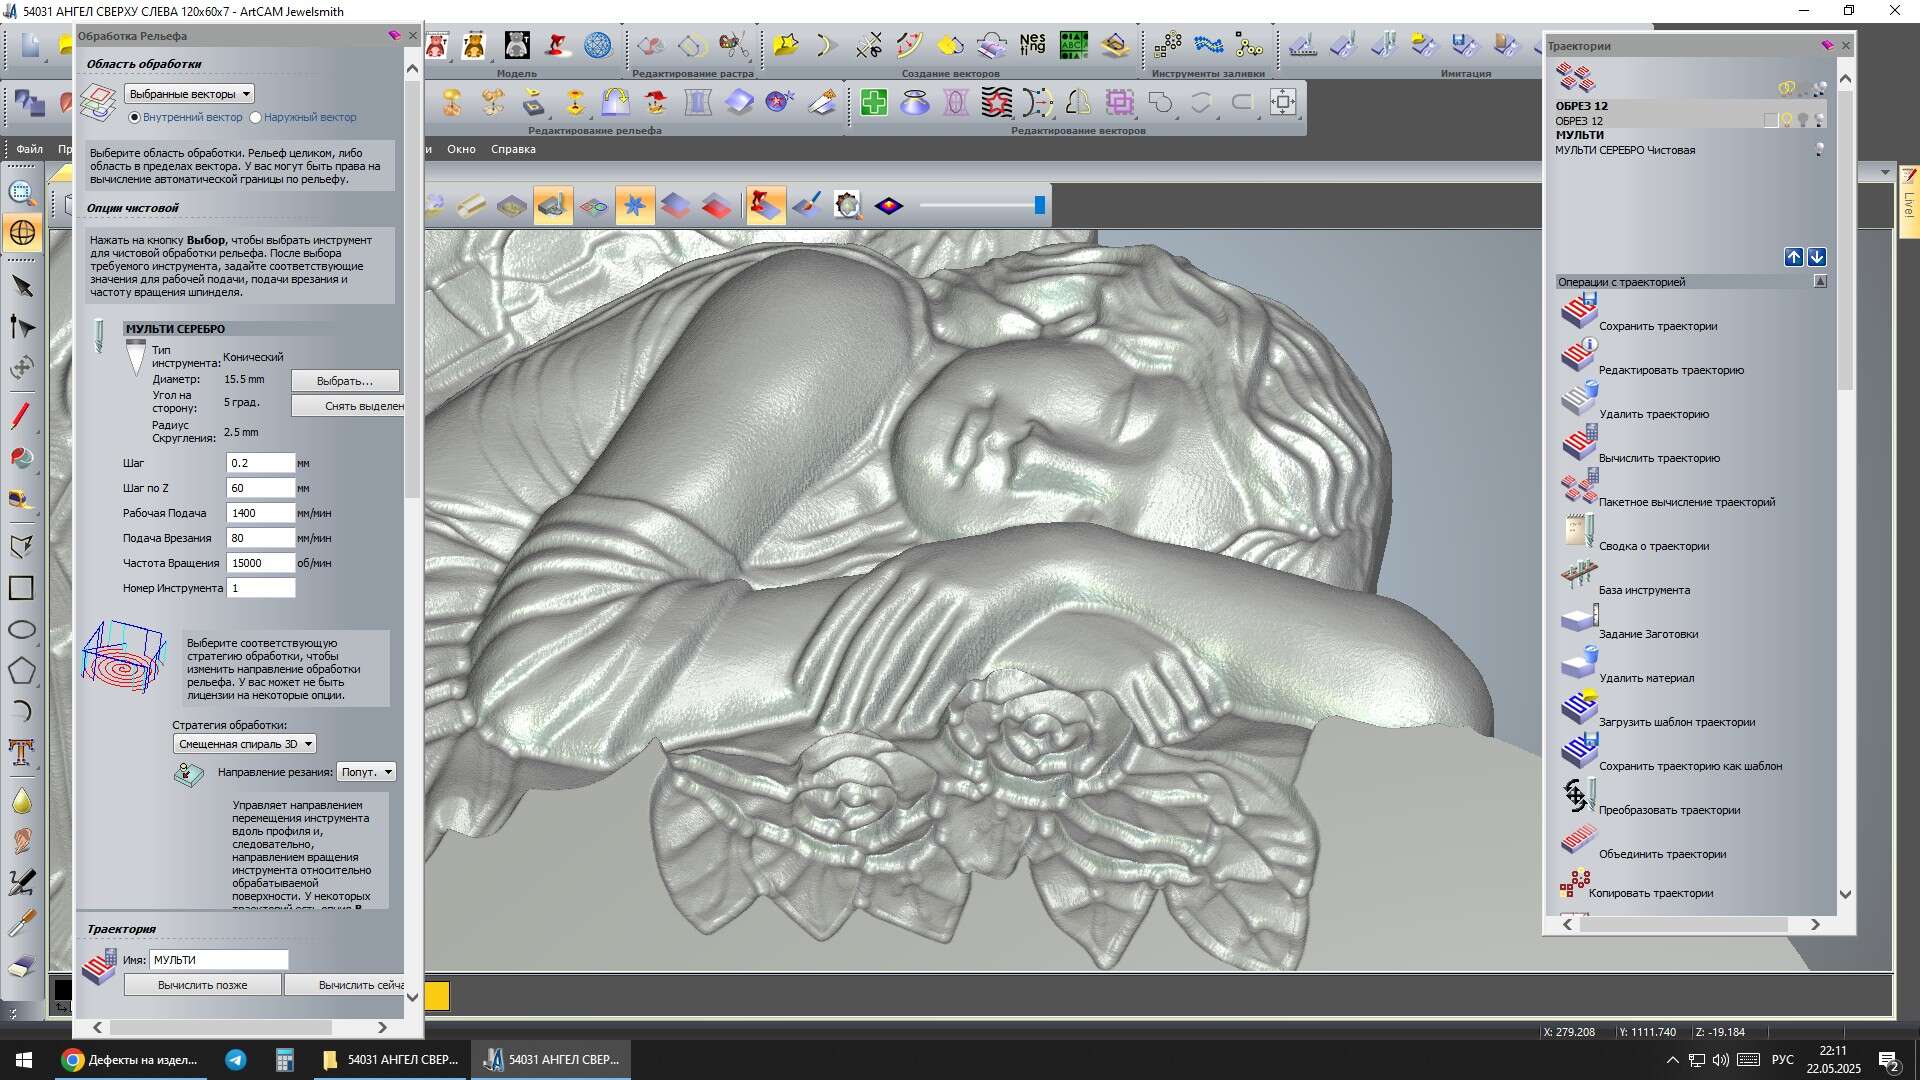
Task: Click the Снять выделен button
Action: point(348,406)
